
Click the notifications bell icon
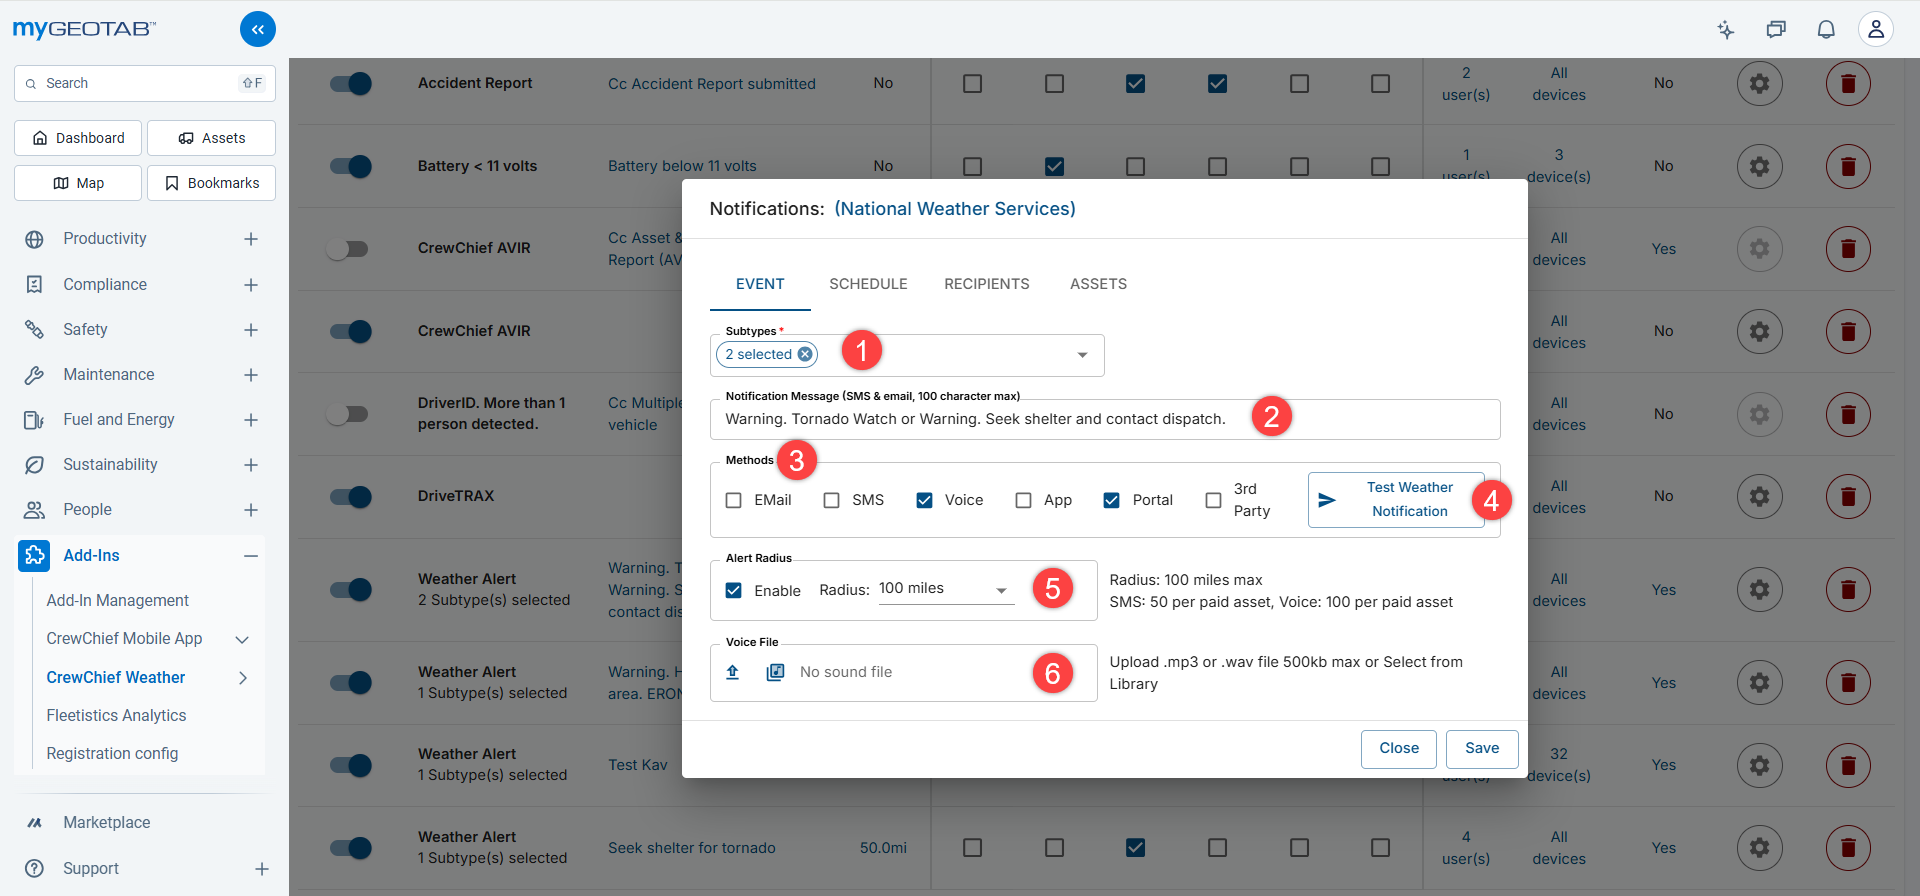1825,29
